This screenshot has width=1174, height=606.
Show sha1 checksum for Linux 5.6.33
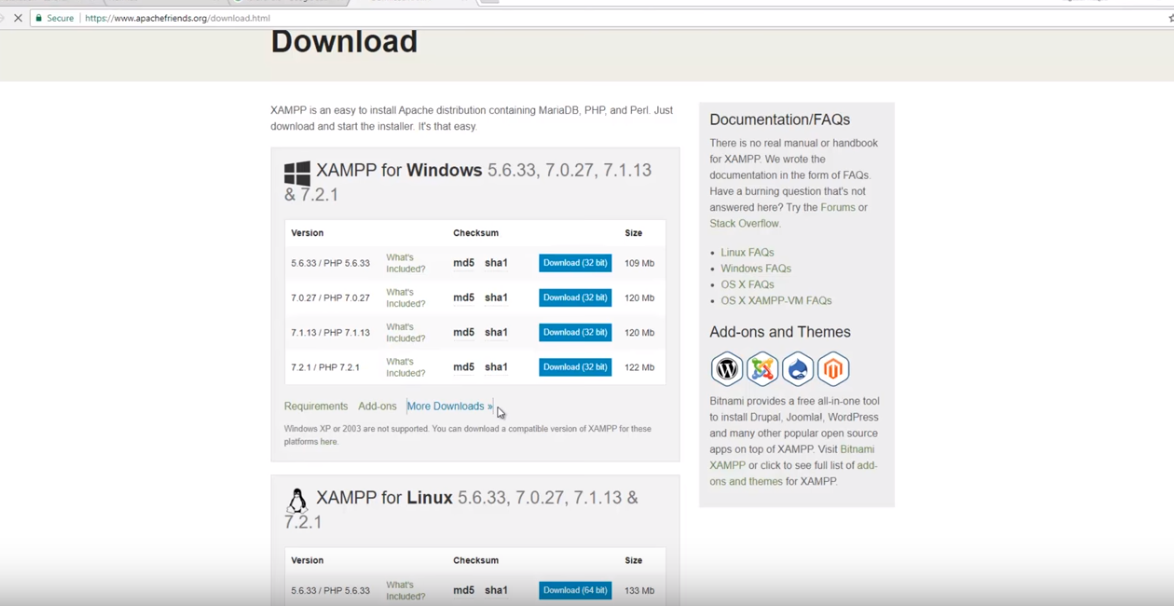pos(496,590)
